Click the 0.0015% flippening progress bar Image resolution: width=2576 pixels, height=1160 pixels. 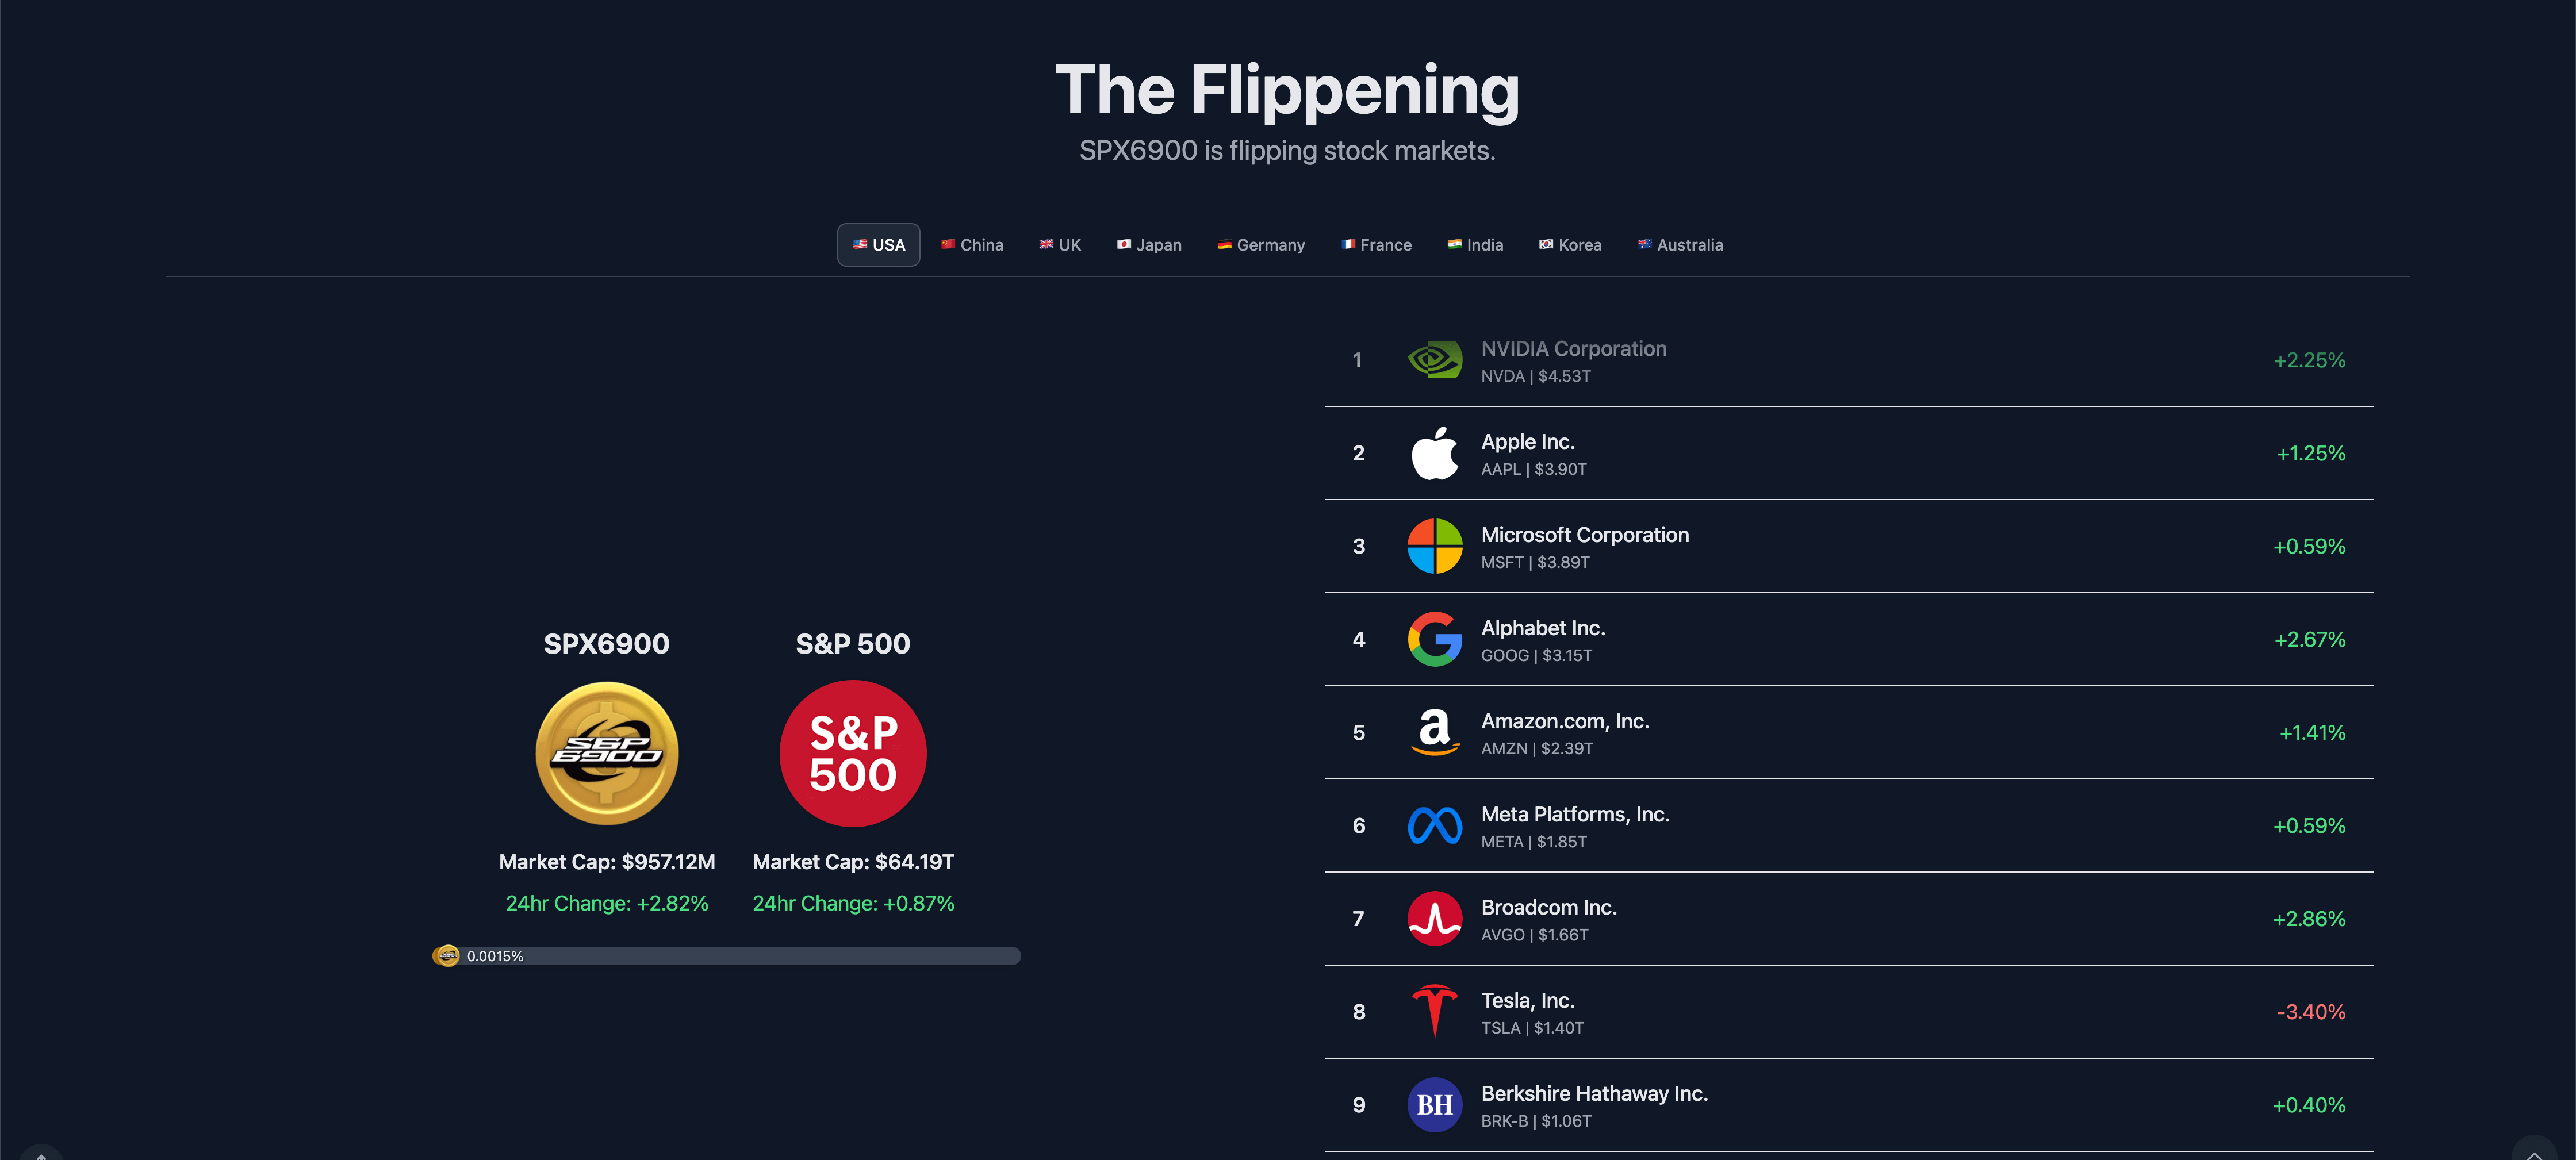tap(726, 956)
